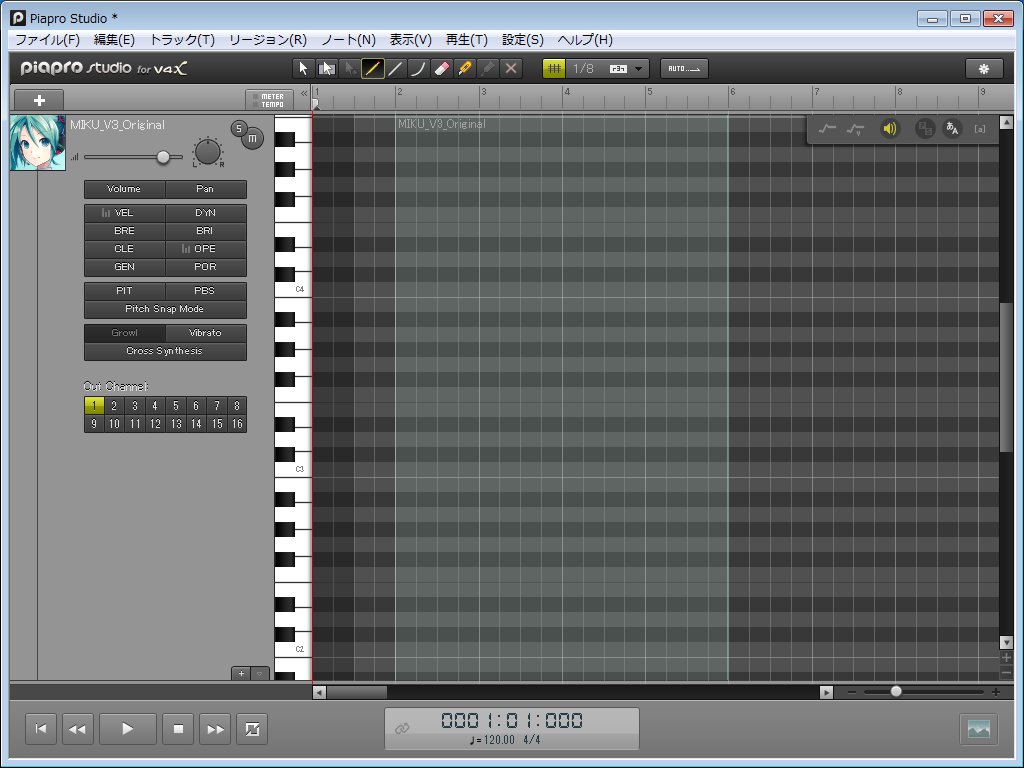Go to start with rewind-to-beginning button
Screen dimensions: 1024x768
40,729
